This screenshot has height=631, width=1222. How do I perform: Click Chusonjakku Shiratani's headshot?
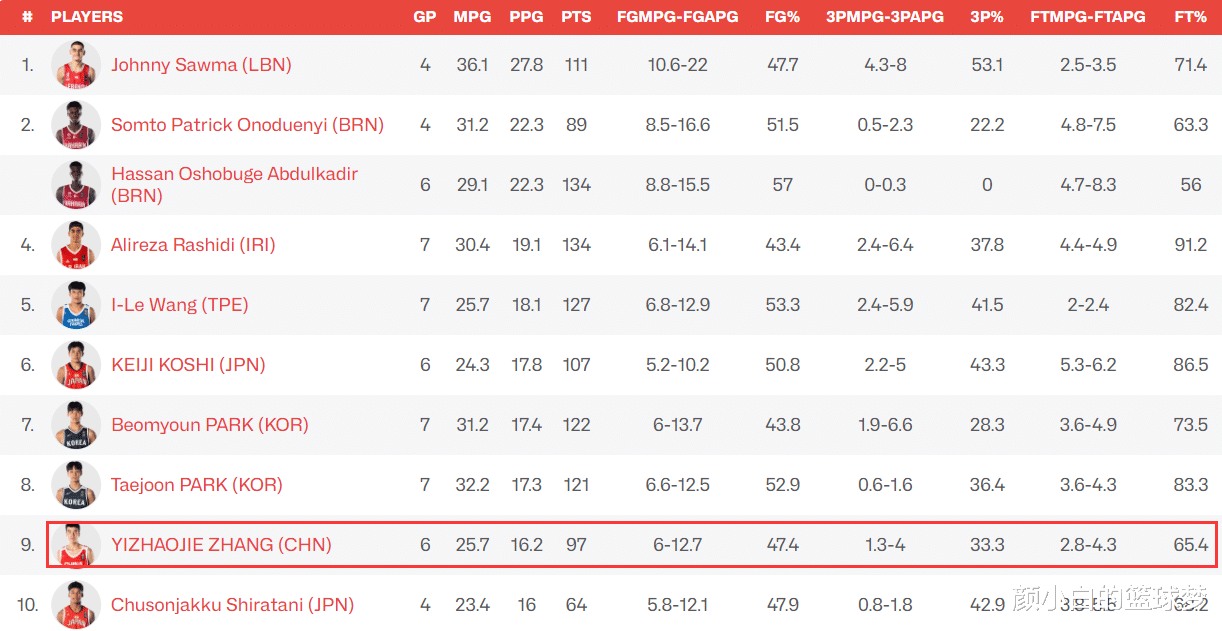(76, 605)
